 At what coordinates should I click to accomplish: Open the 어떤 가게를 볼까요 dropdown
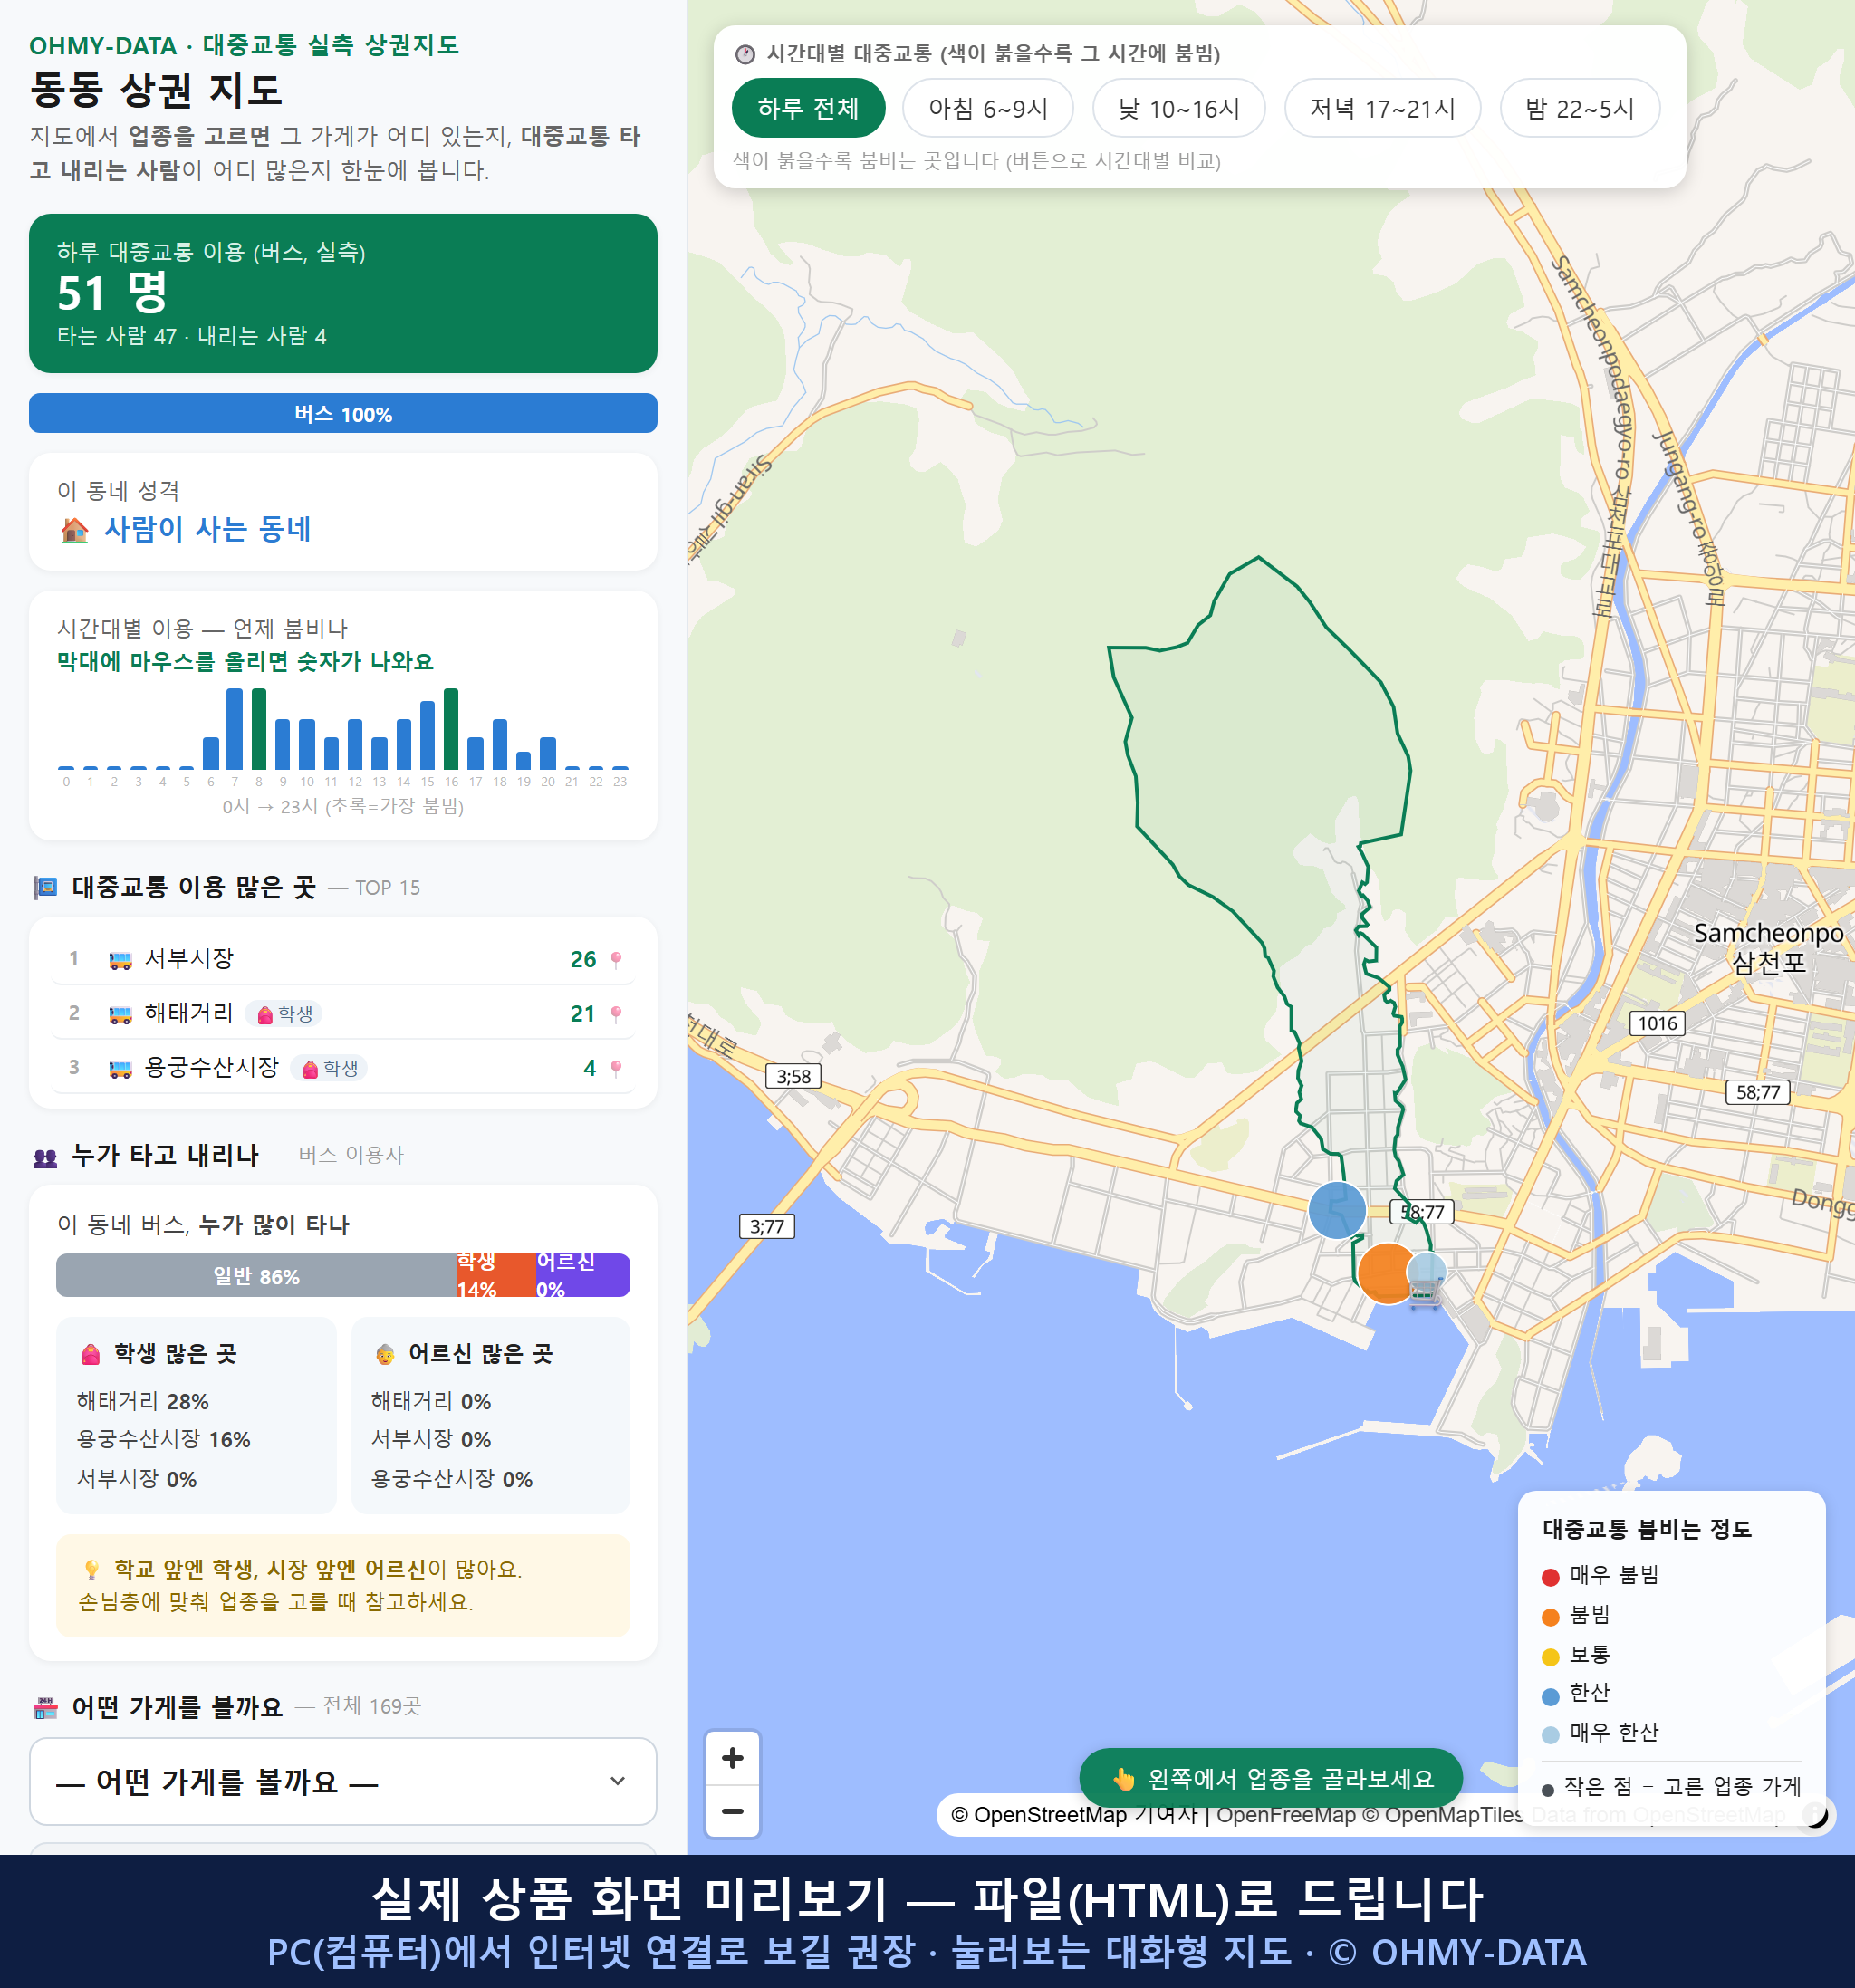coord(343,1781)
